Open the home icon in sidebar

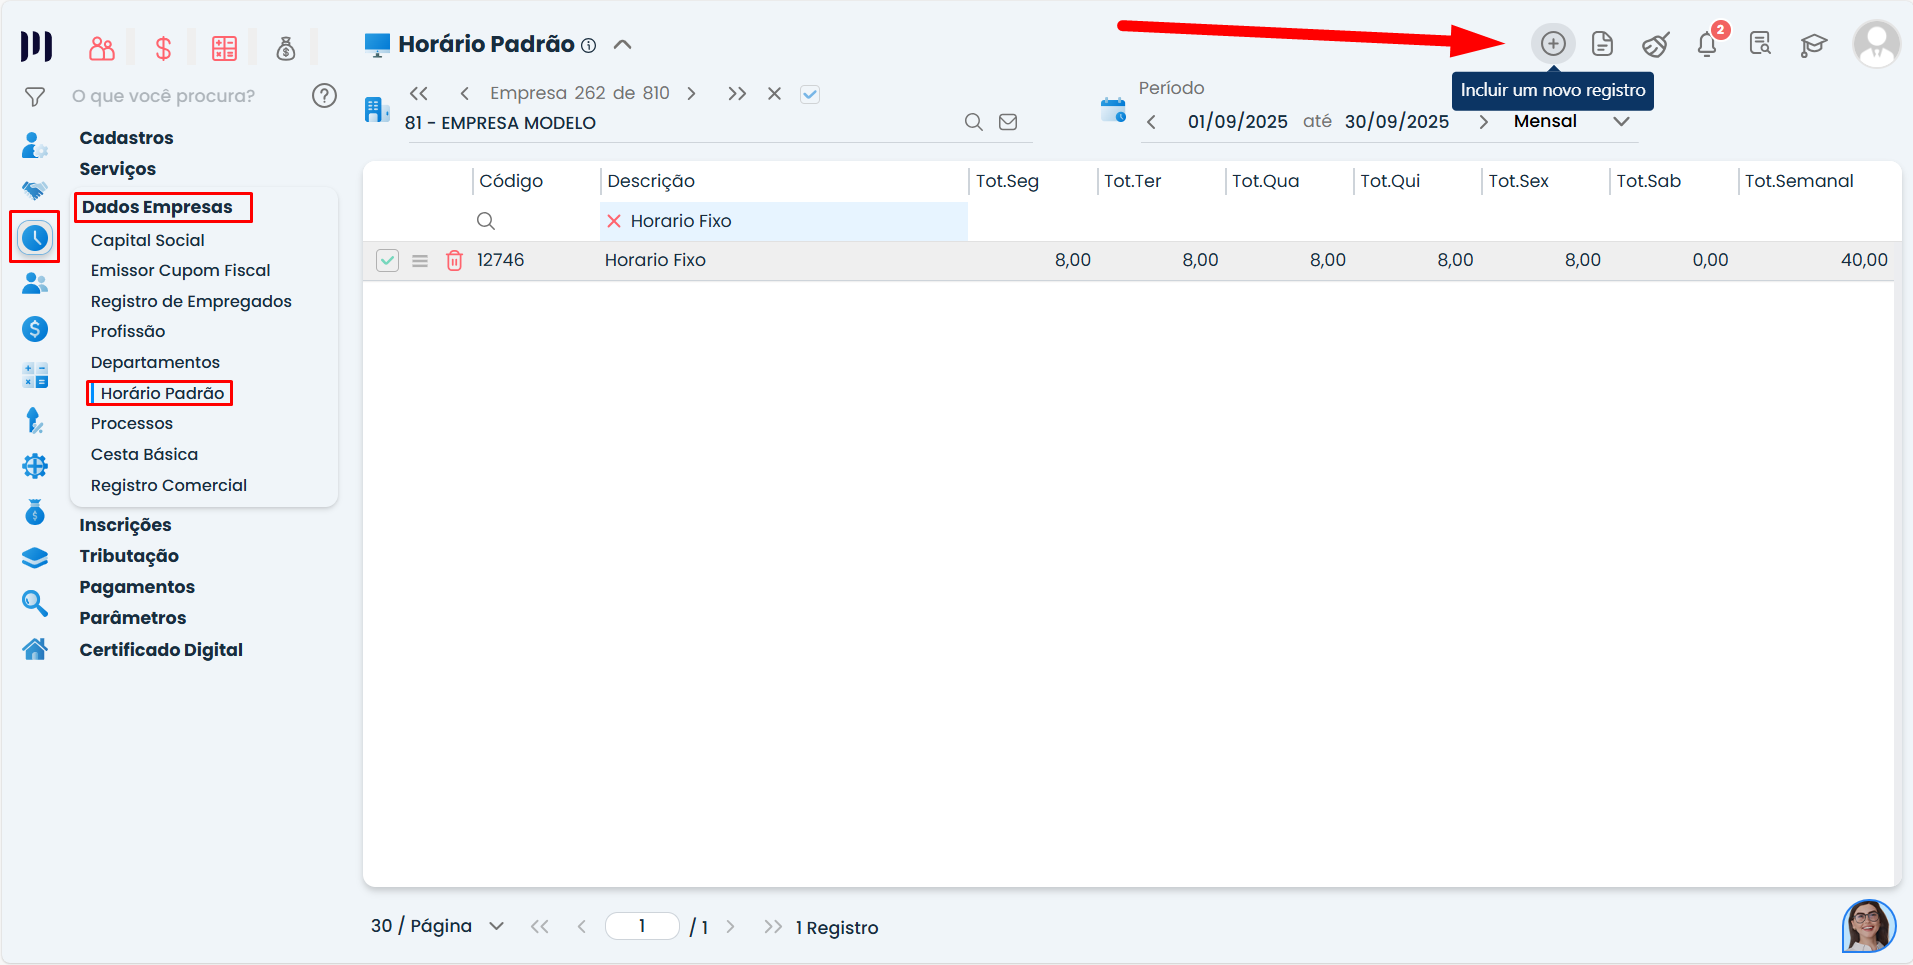tap(35, 649)
